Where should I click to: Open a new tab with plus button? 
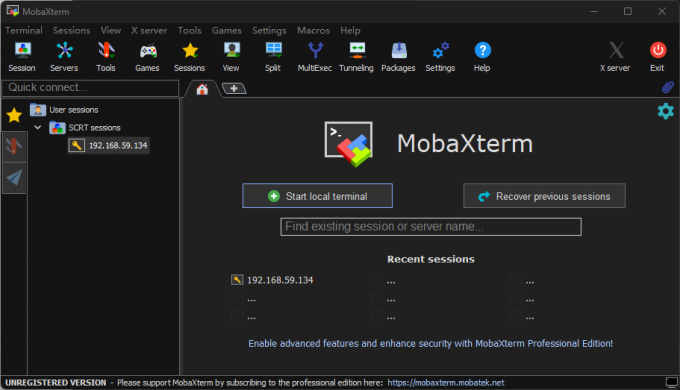click(234, 88)
